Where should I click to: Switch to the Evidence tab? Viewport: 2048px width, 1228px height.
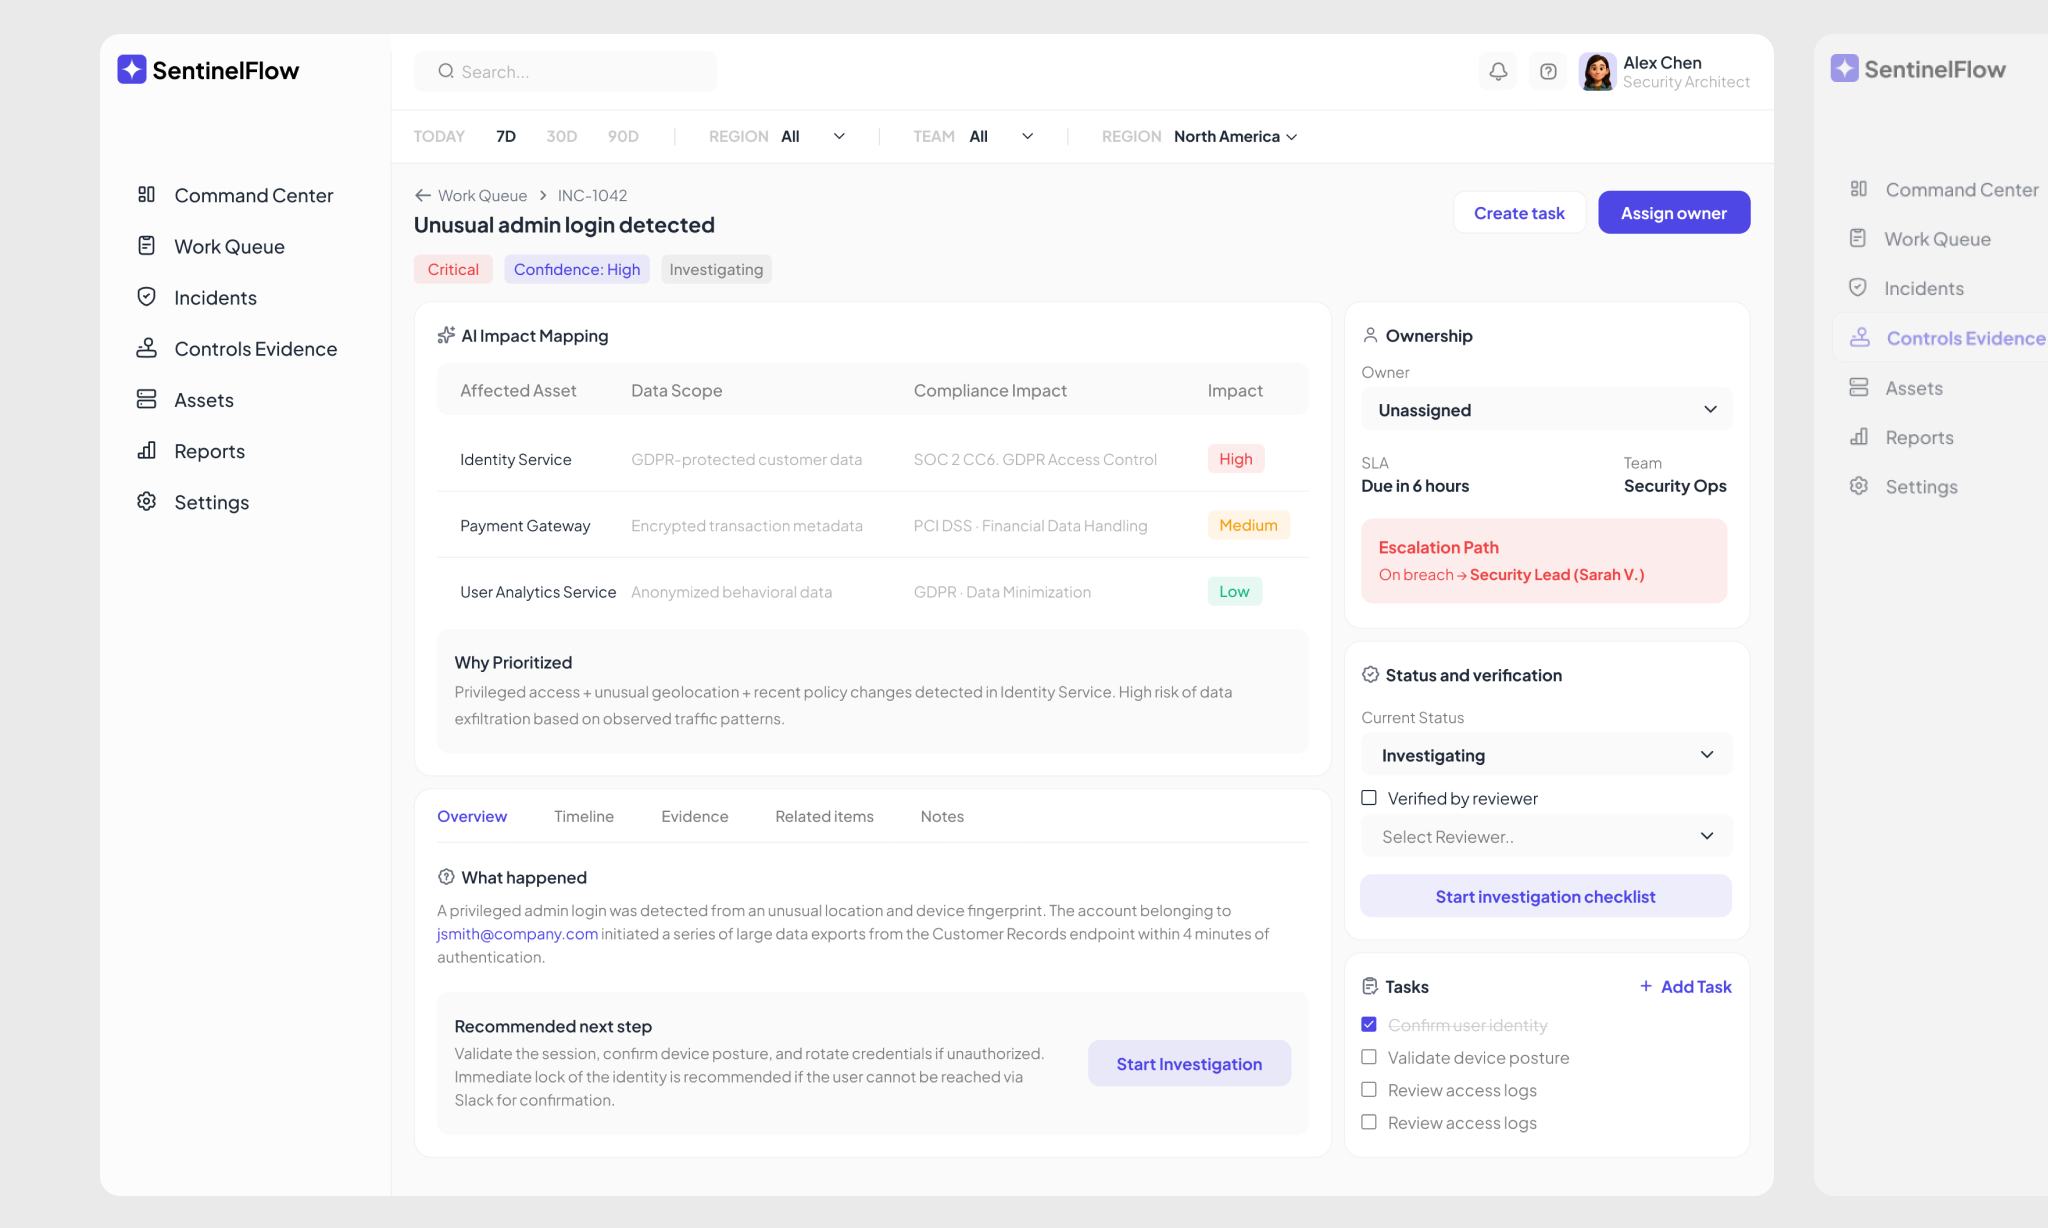694,816
